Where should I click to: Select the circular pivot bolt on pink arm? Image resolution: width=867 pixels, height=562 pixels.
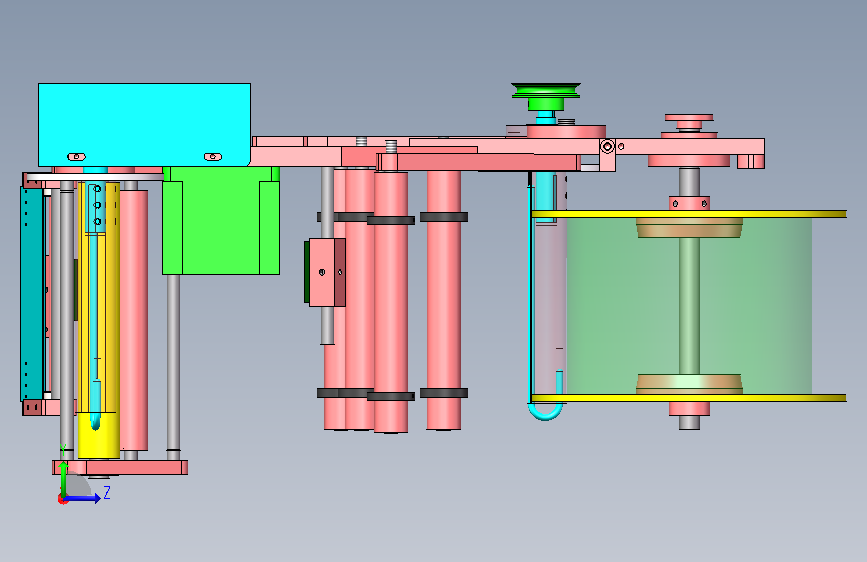click(607, 147)
